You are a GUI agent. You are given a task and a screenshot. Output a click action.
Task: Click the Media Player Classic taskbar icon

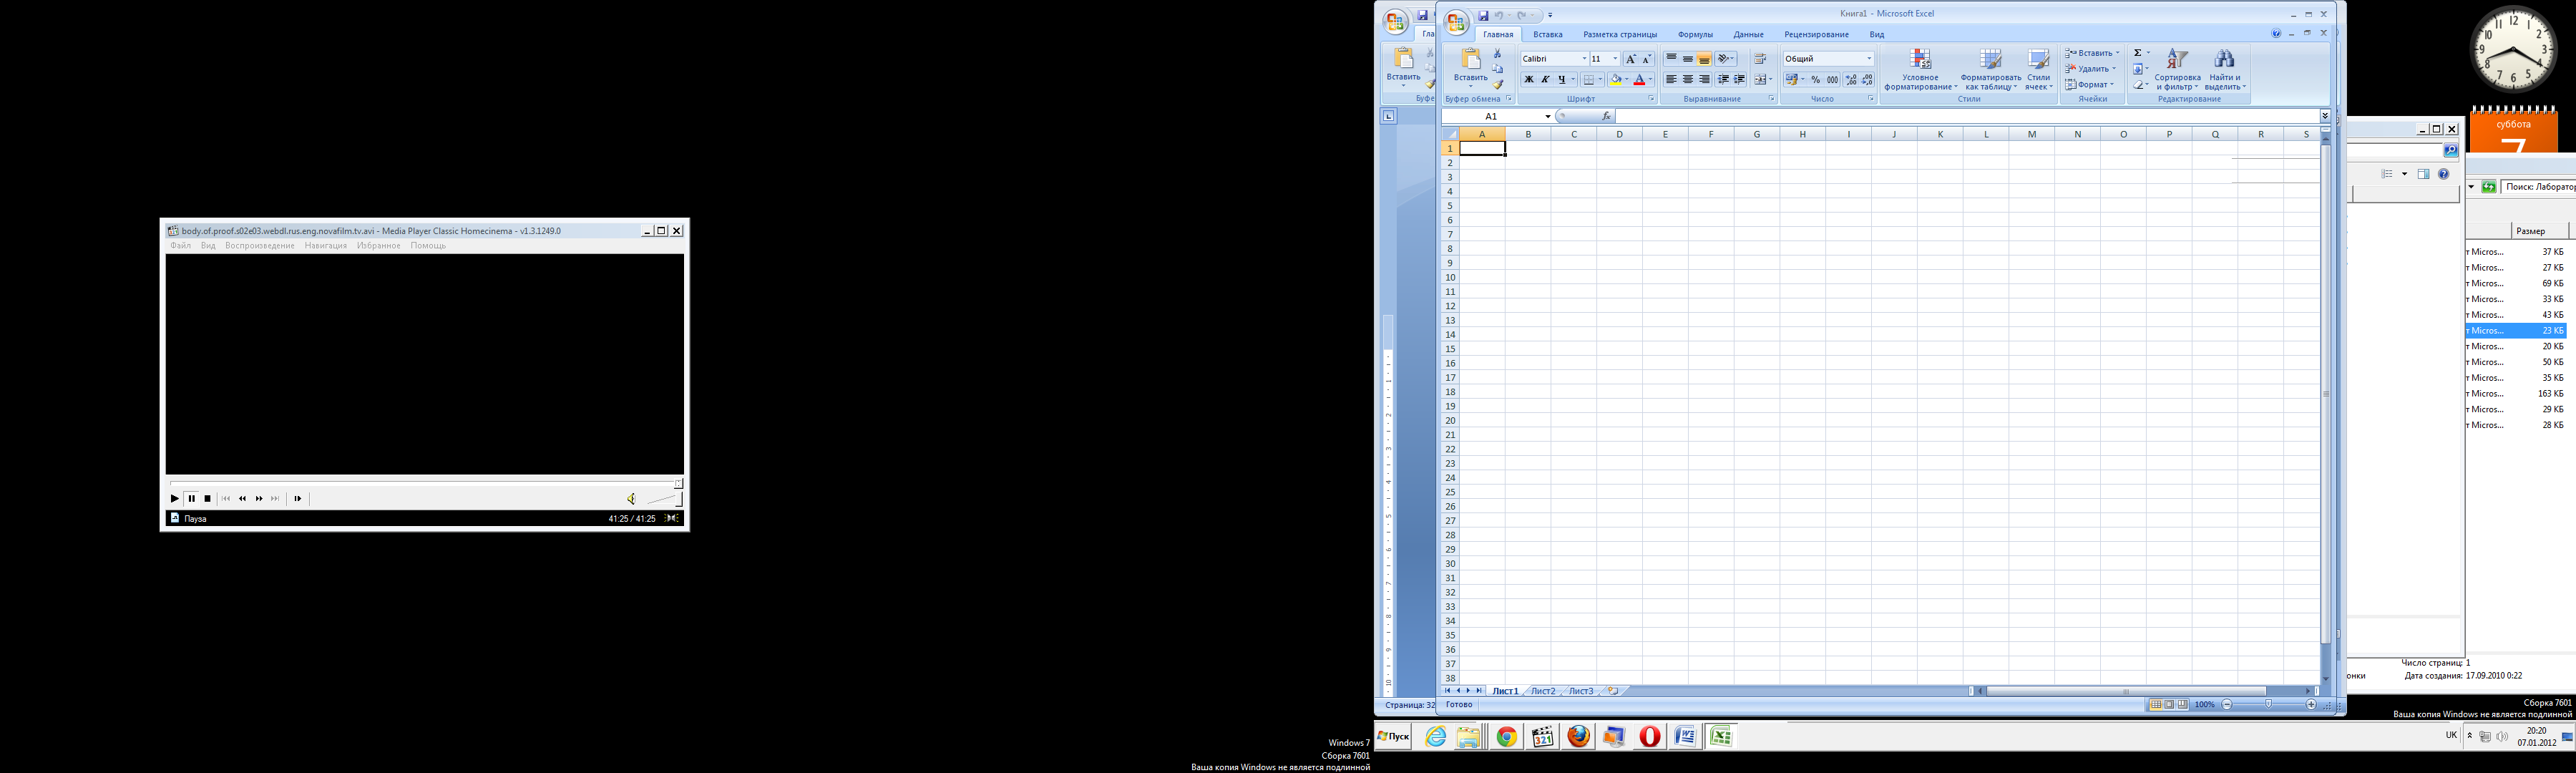click(x=1542, y=737)
